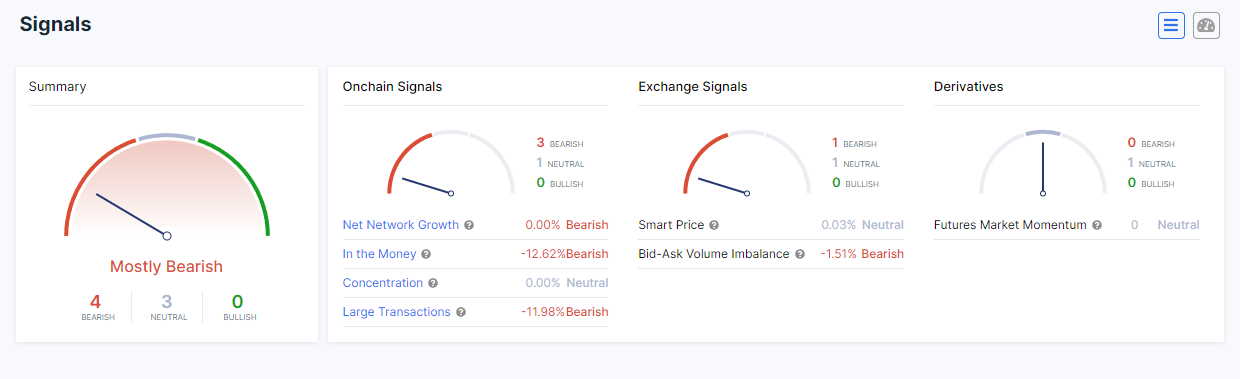This screenshot has height=379, width=1240.
Task: Switch to gauge view icon
Action: coord(1206,25)
